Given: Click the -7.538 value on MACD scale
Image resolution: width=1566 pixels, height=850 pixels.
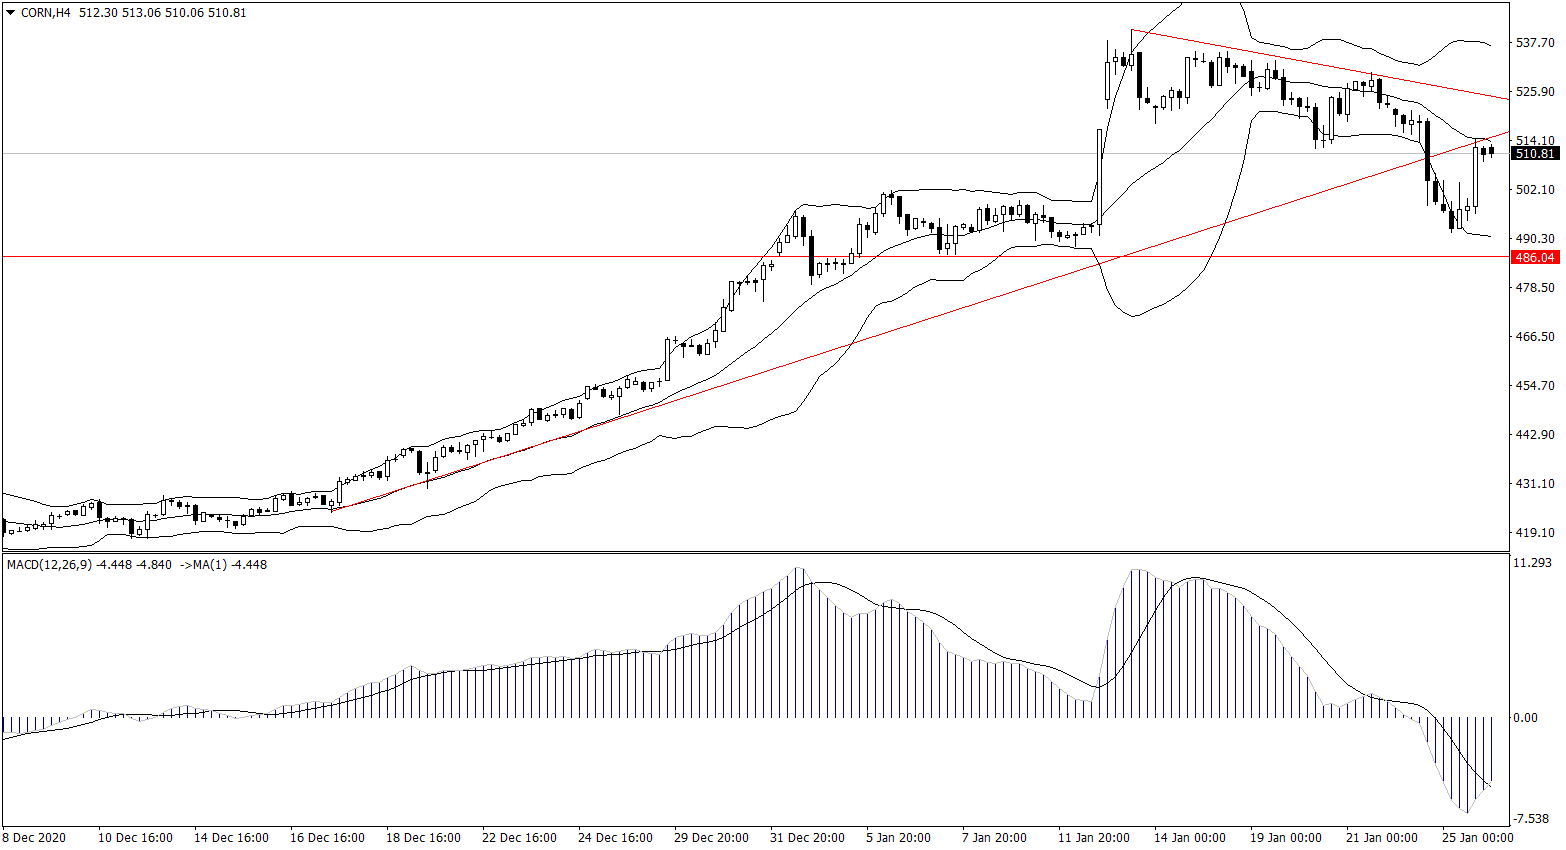Looking at the screenshot, I should click(x=1532, y=819).
